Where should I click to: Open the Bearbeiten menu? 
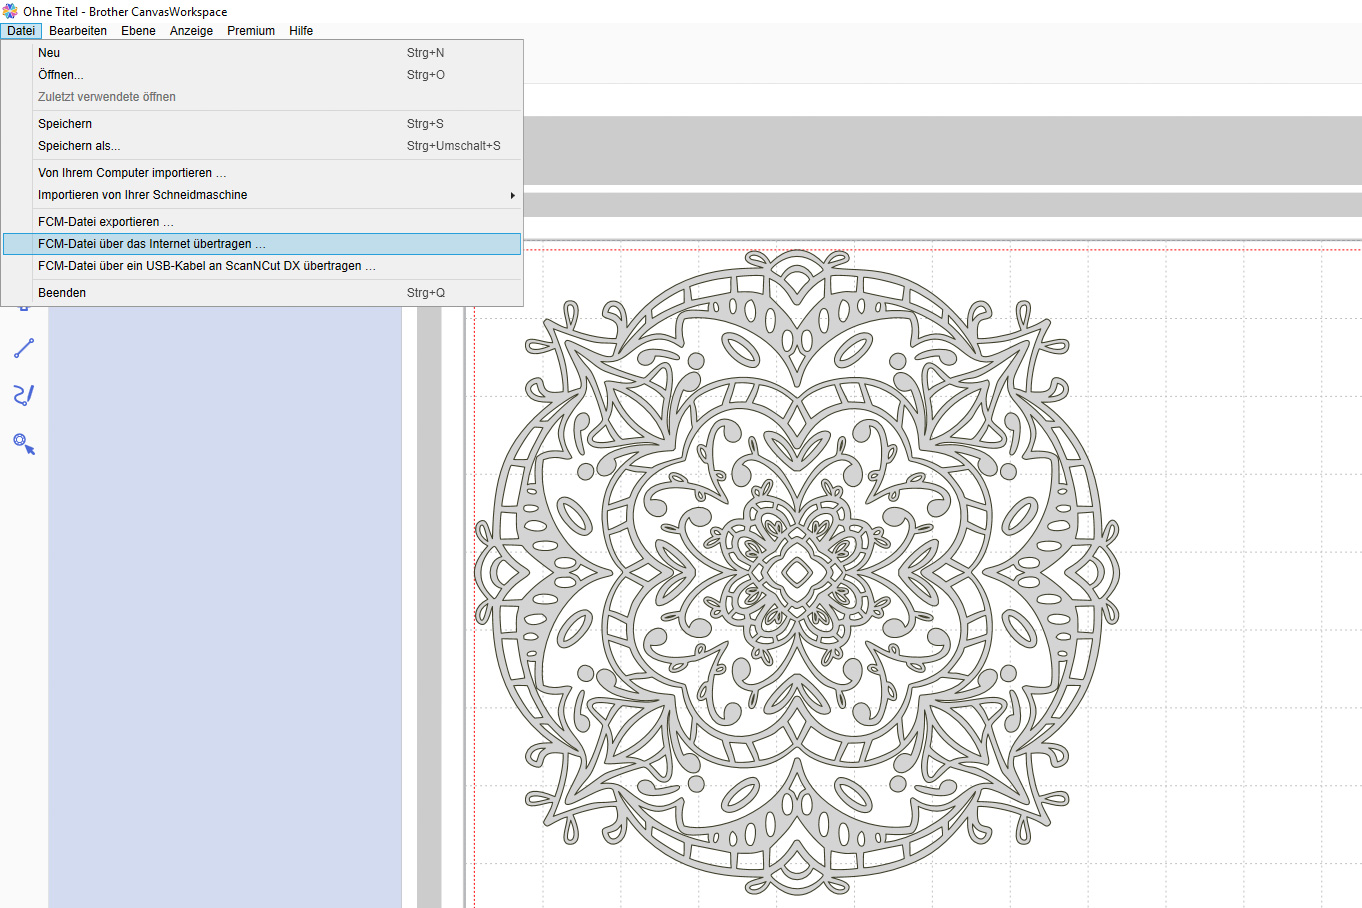tap(78, 31)
